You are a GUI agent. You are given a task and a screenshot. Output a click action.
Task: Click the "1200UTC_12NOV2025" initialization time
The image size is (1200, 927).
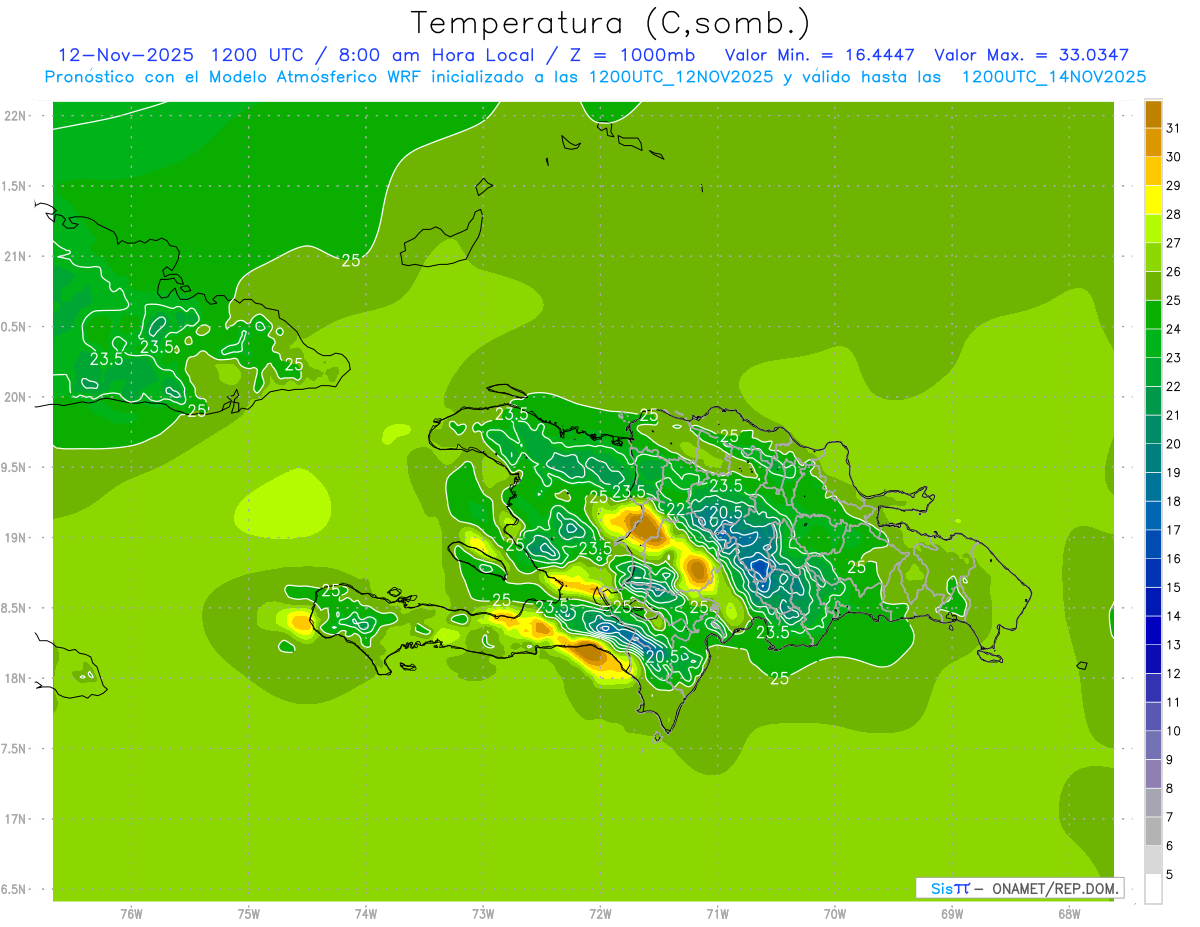pyautogui.click(x=680, y=77)
